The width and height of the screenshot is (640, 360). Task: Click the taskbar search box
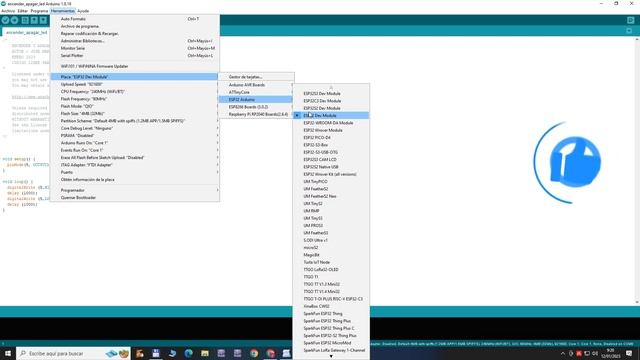73,353
